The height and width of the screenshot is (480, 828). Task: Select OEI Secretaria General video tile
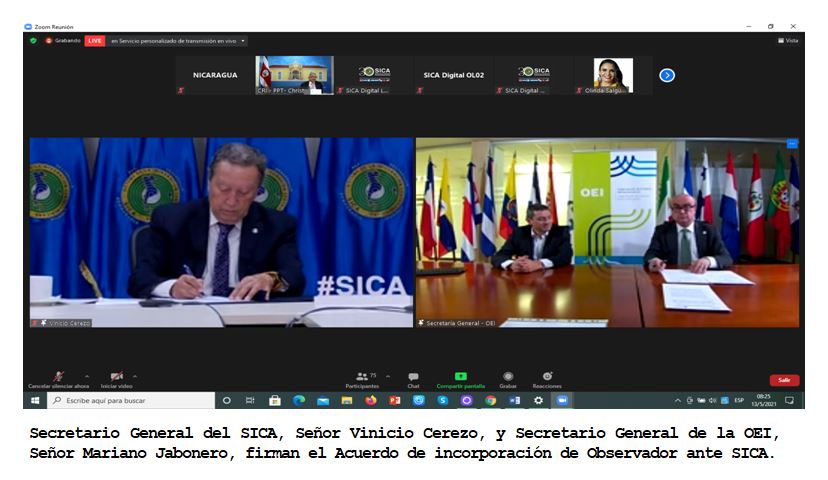click(608, 232)
